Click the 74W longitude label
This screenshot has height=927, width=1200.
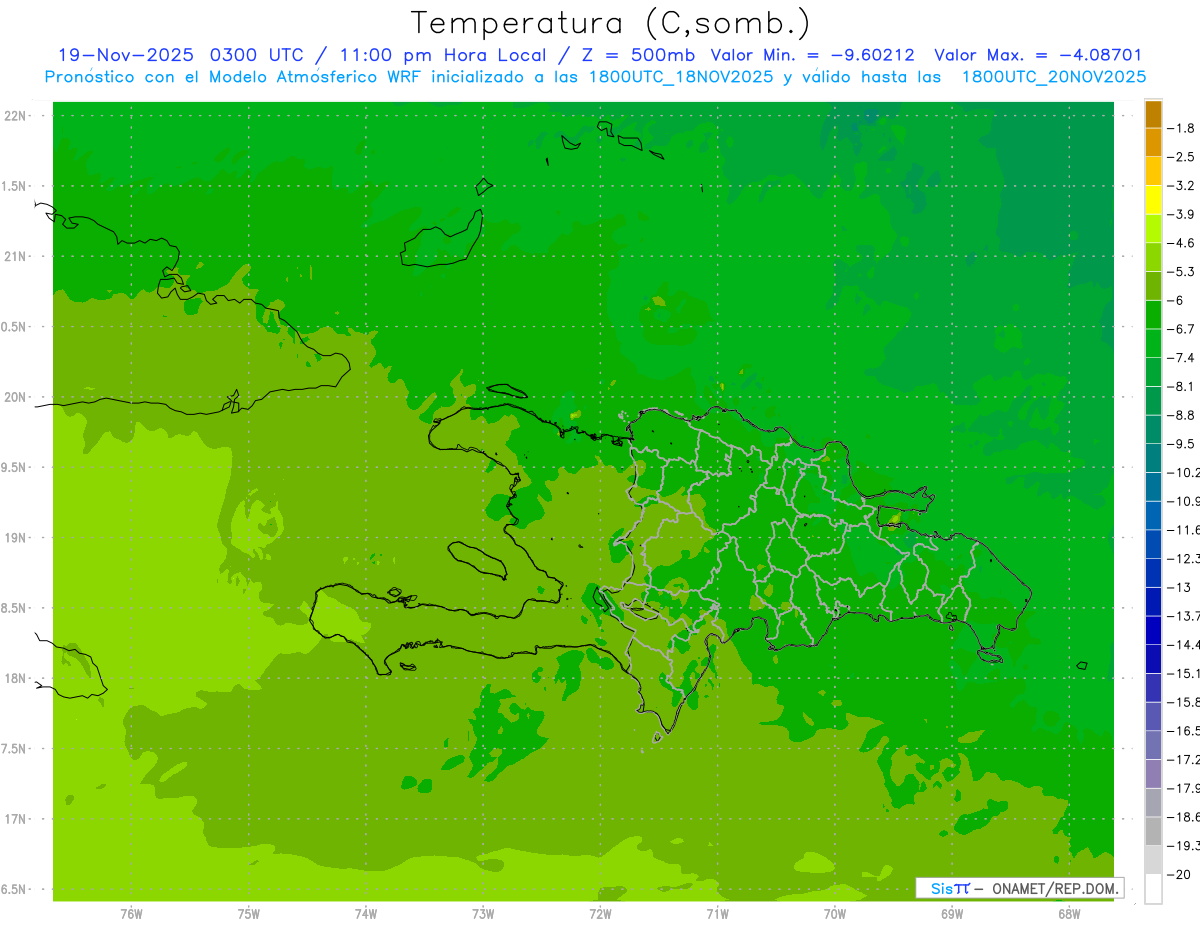(x=366, y=914)
